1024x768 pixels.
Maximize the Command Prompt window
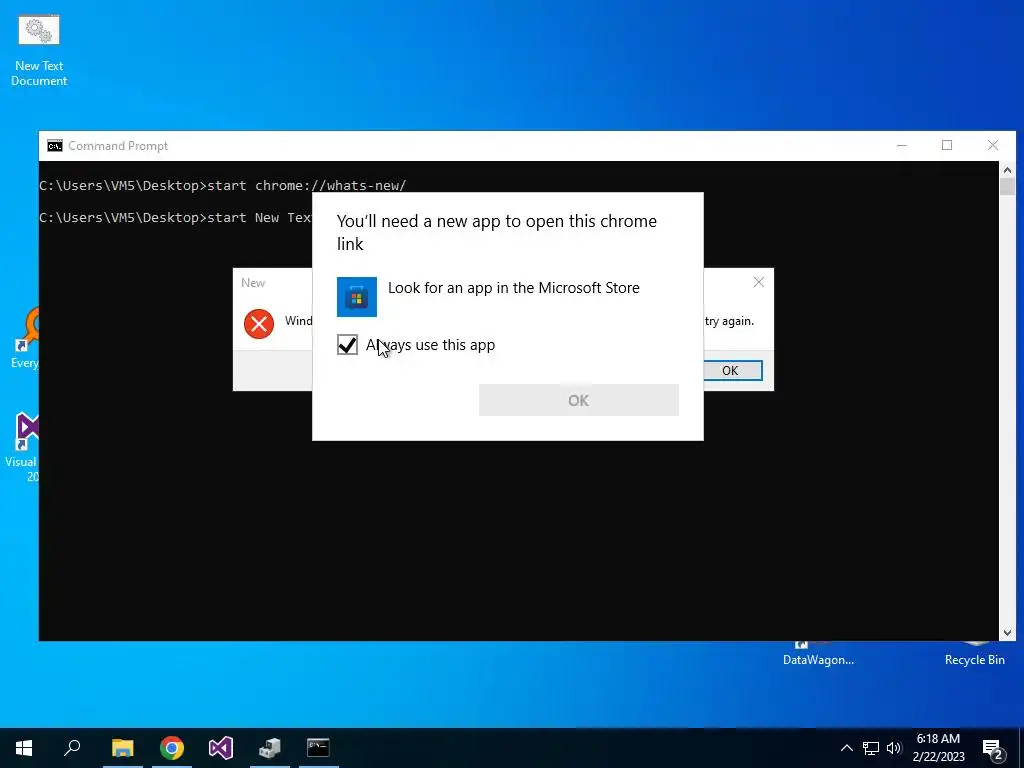tap(947, 145)
